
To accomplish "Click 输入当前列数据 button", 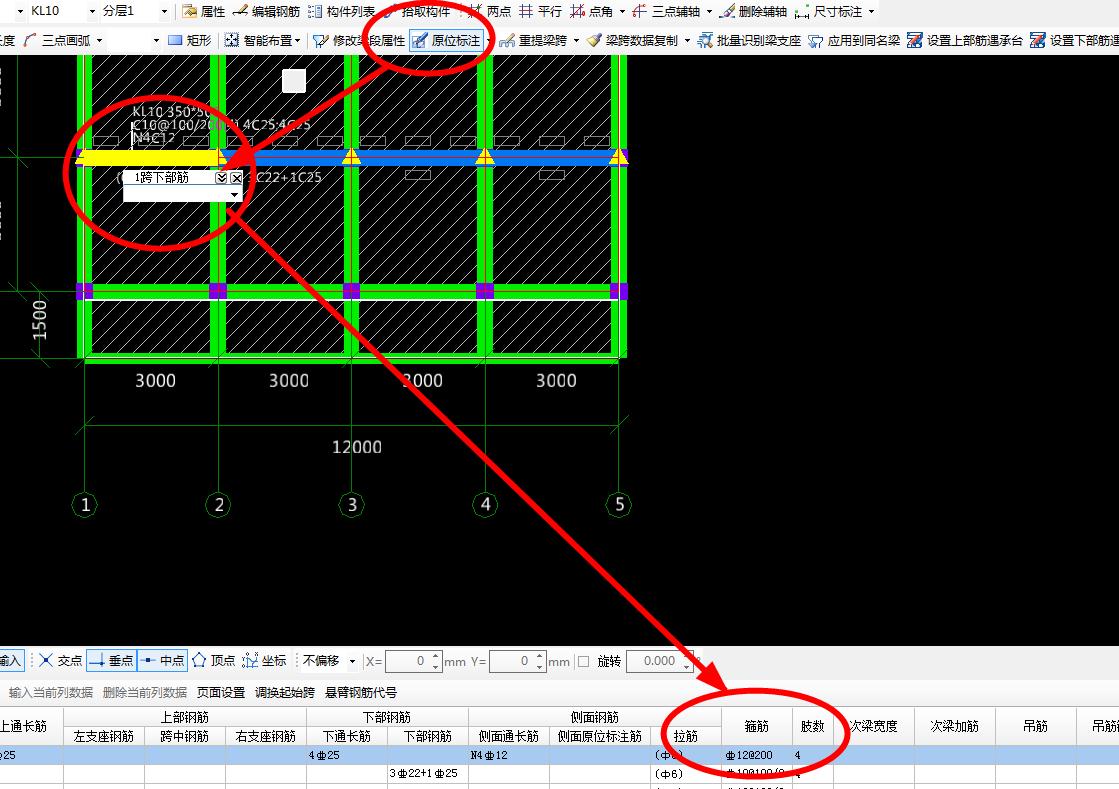I will 51,692.
